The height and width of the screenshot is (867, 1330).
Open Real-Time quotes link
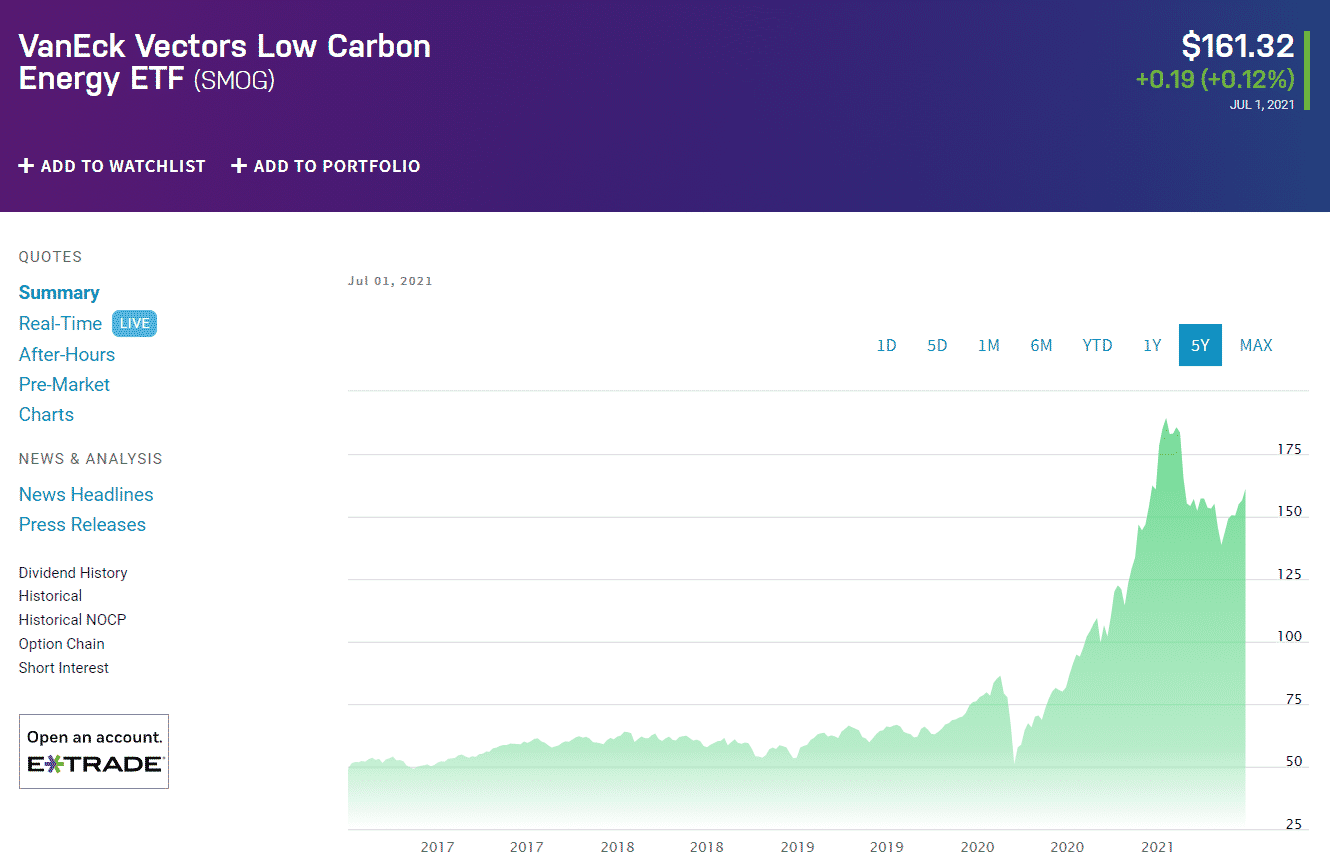click(60, 323)
